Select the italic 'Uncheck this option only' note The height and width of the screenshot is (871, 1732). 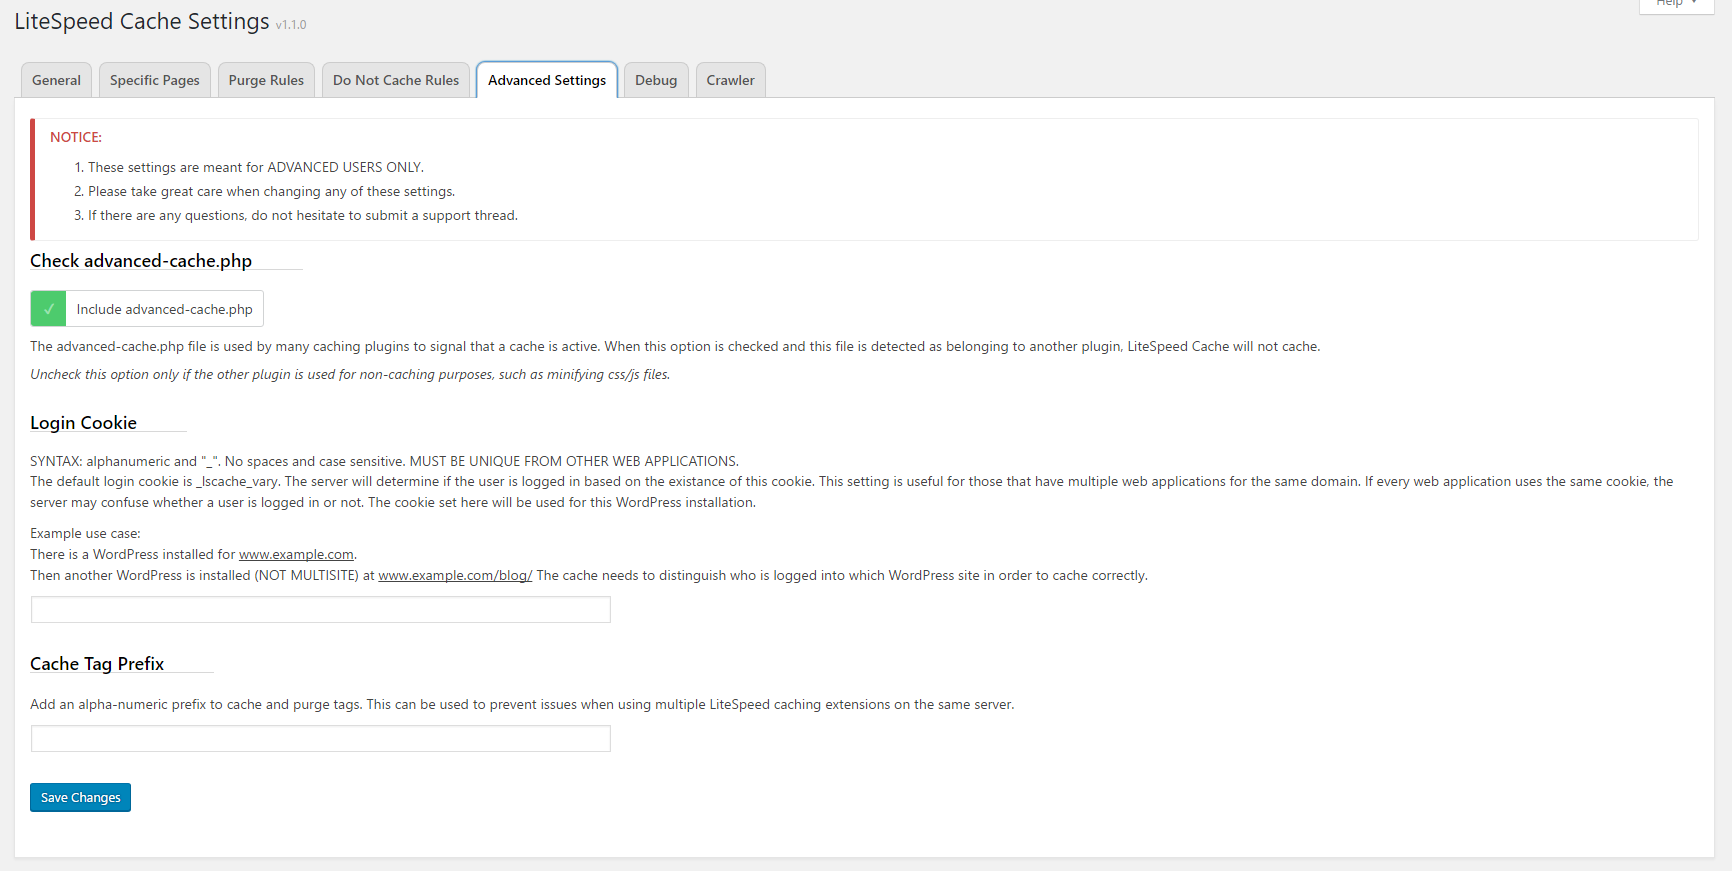[x=350, y=374]
